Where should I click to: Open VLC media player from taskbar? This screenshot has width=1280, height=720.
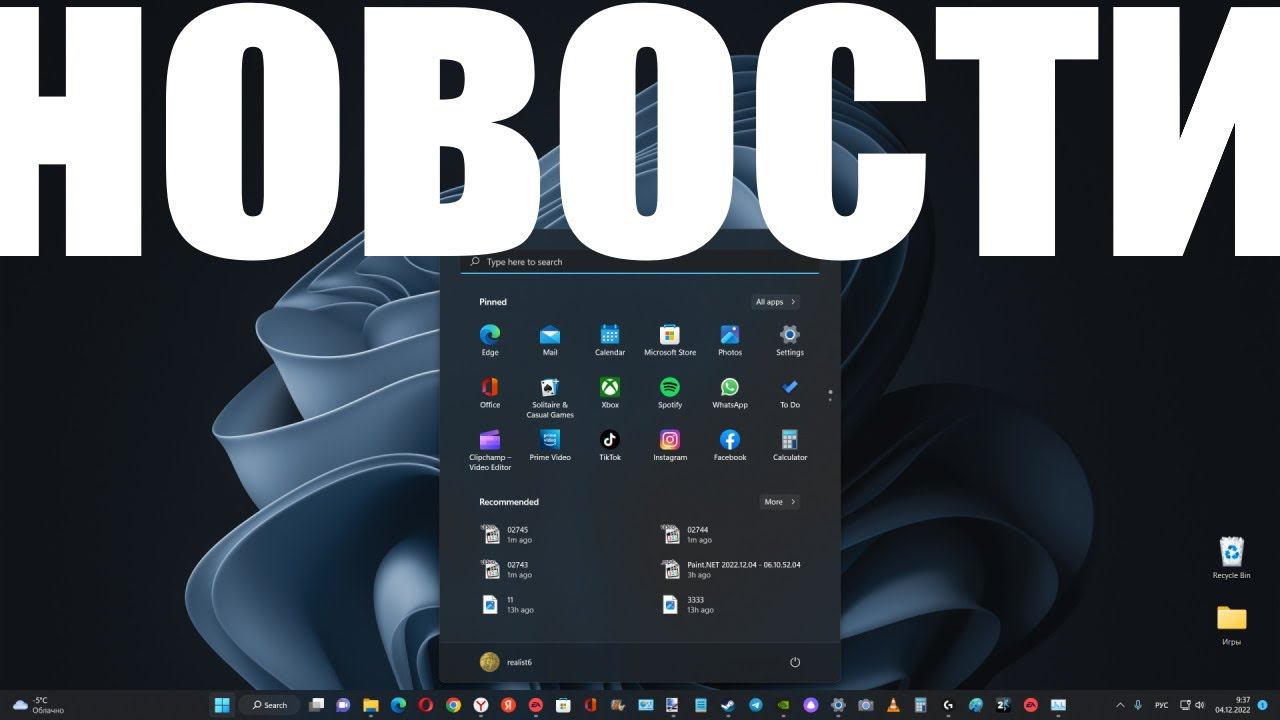[893, 705]
